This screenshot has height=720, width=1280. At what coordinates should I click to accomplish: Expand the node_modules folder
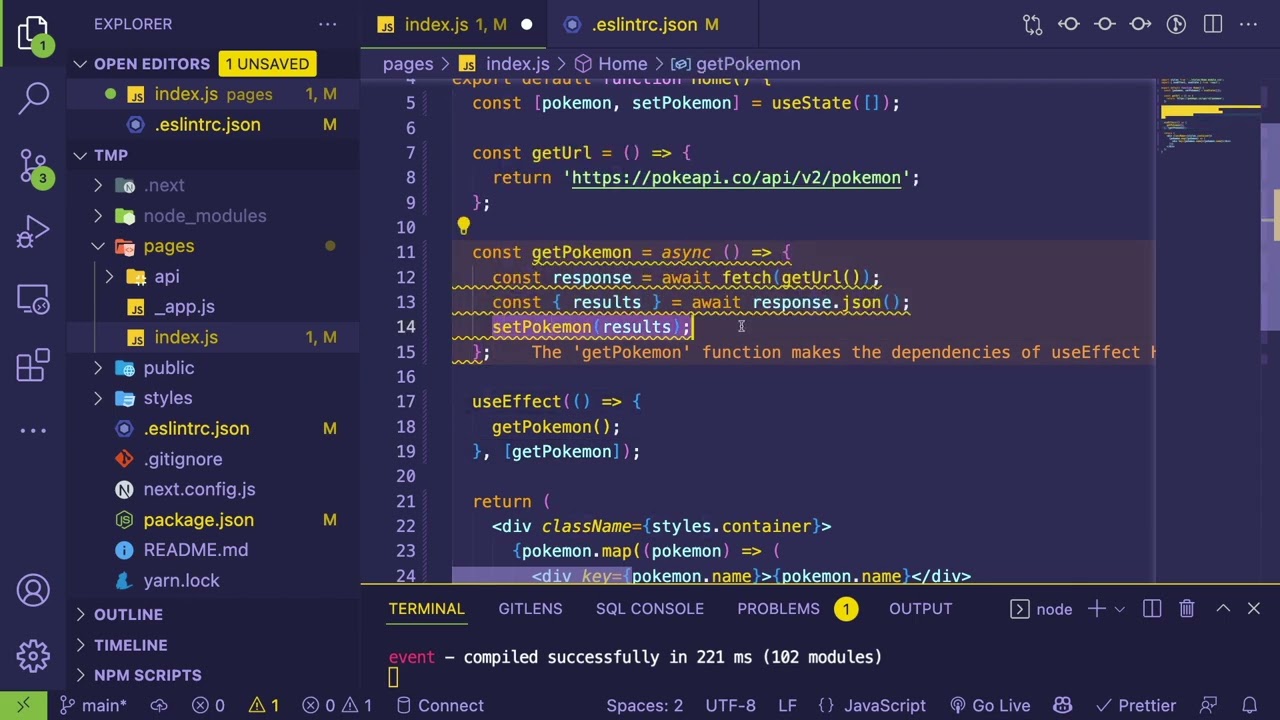tap(98, 216)
